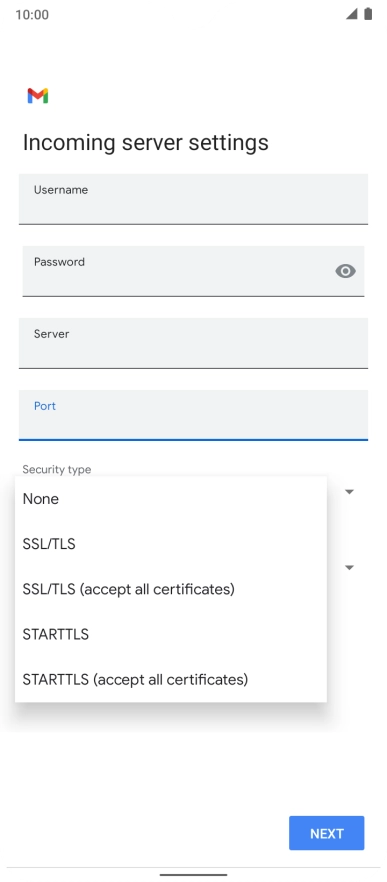Choose SSL/TLS from the list

point(171,544)
